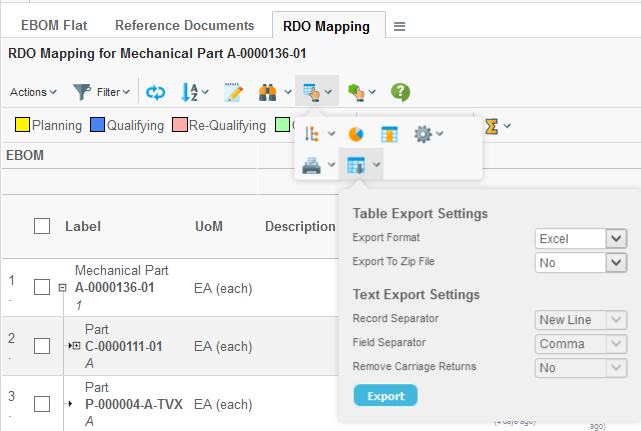Click the binoculars find icon
Image resolution: width=641 pixels, height=431 pixels.
tap(268, 92)
